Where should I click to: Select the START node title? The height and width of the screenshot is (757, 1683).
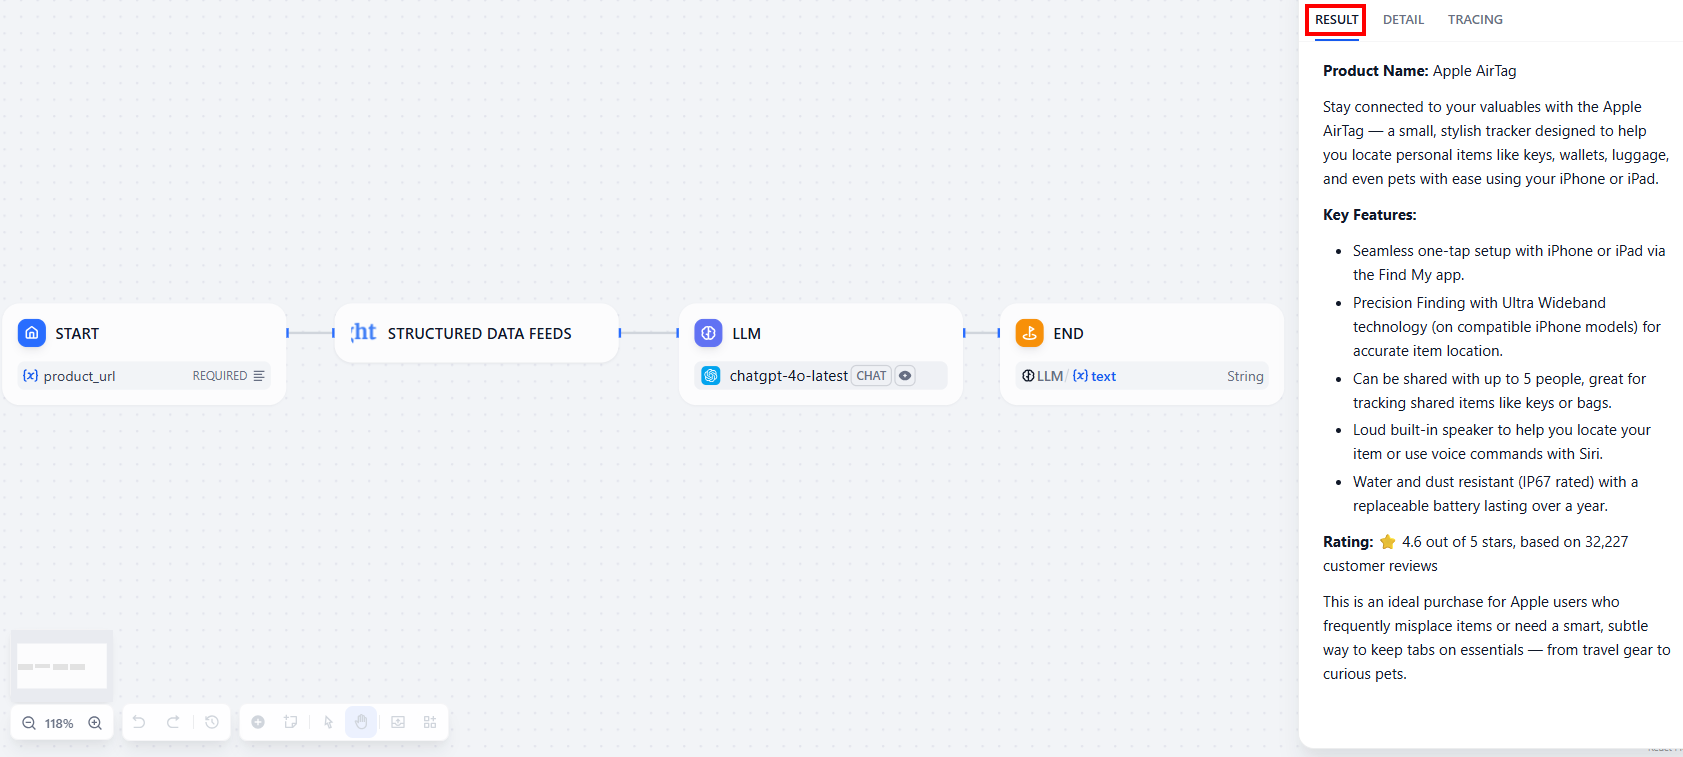[77, 334]
